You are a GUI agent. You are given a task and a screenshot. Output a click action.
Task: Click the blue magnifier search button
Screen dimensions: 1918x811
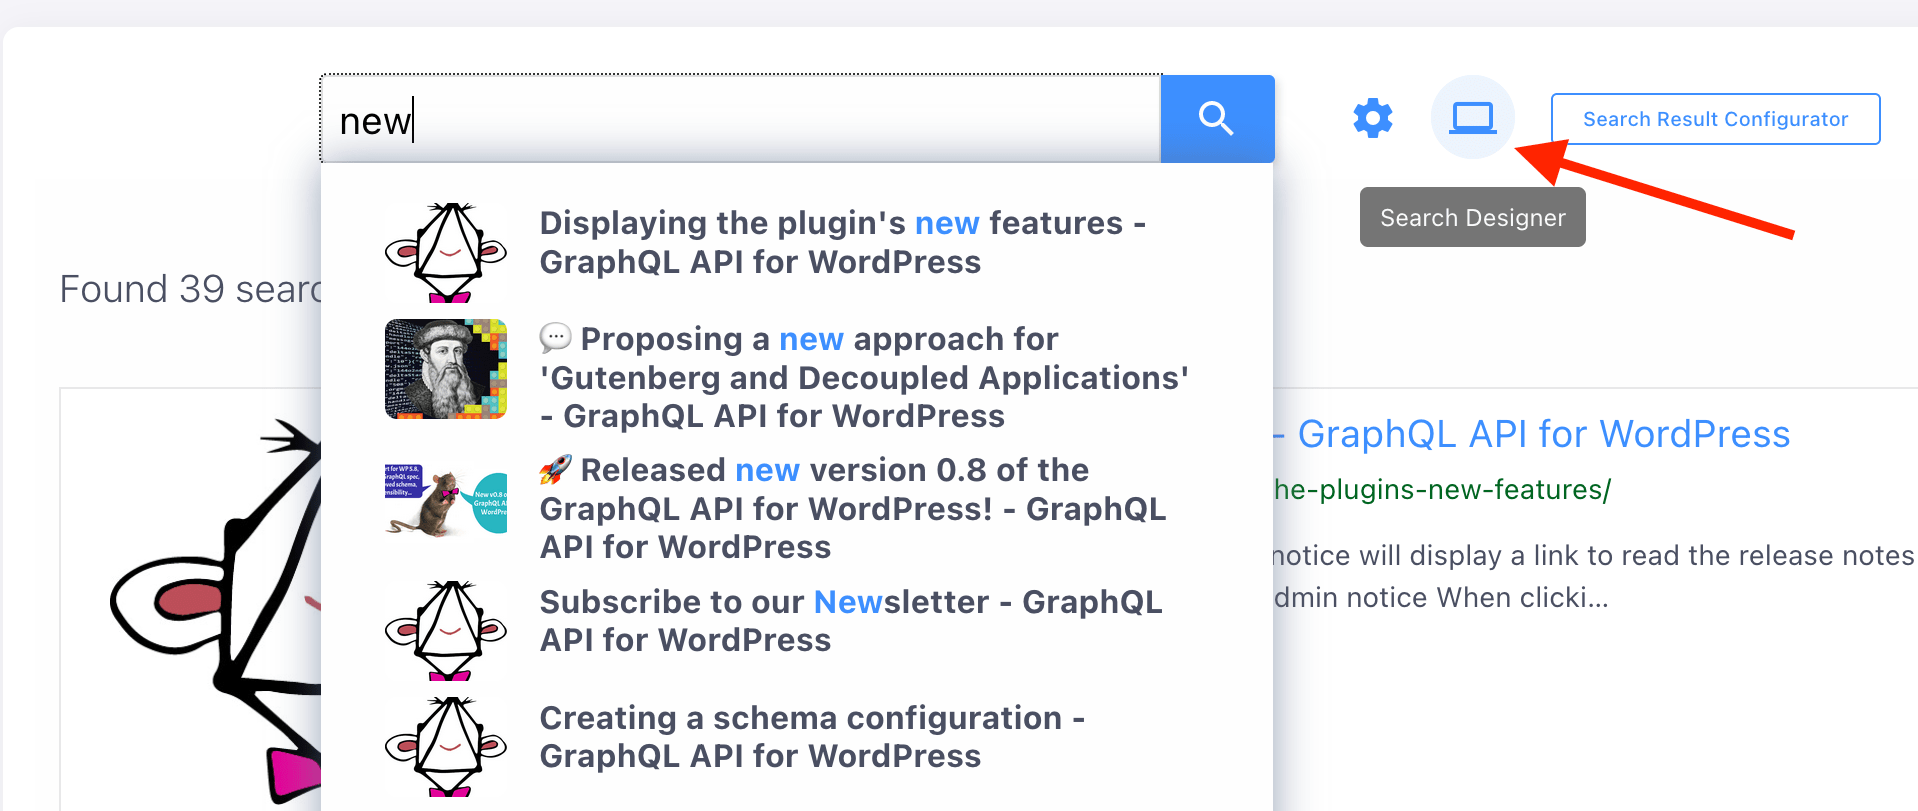click(1217, 118)
